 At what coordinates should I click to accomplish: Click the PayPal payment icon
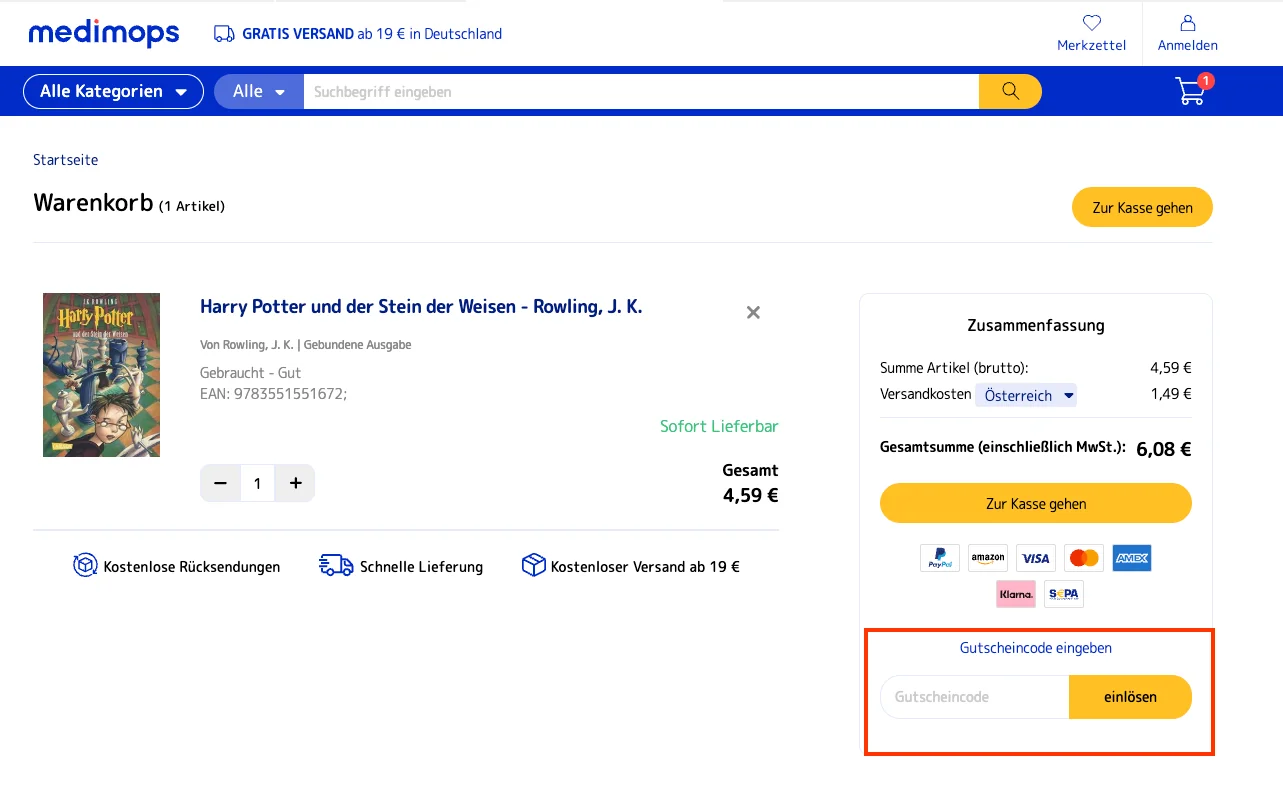pos(939,557)
